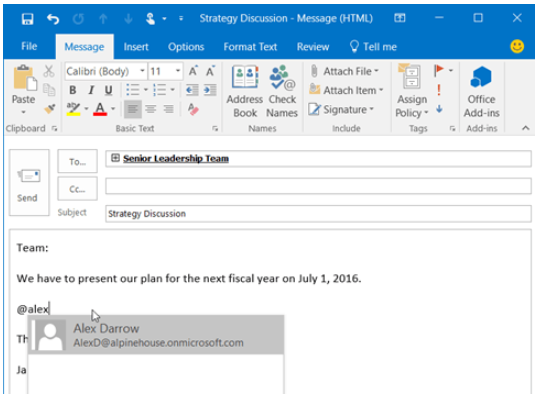
Task: Click the Previous Item up arrow
Action: [x=103, y=19]
